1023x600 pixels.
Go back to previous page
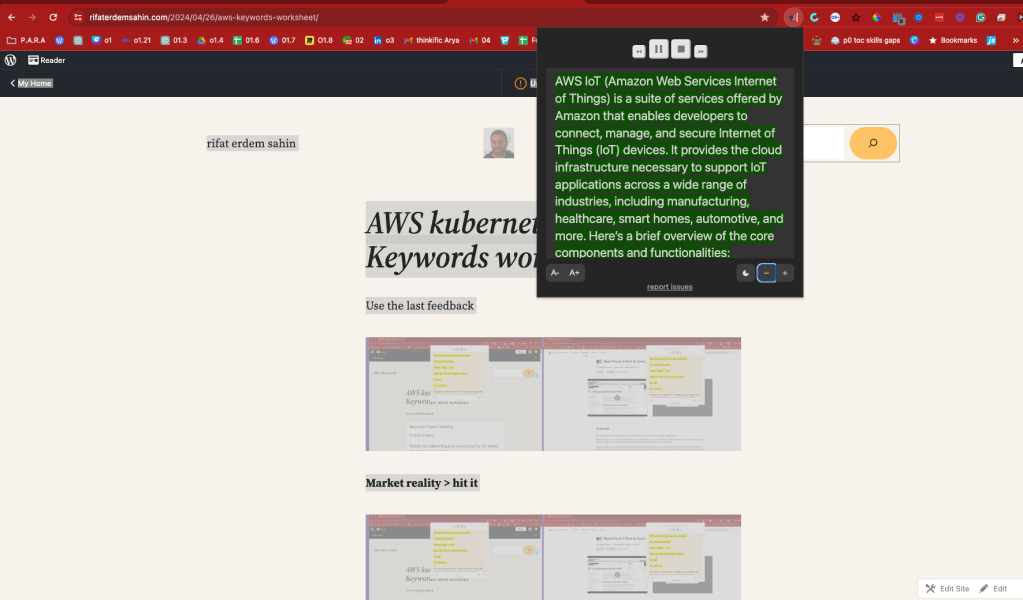(12, 18)
